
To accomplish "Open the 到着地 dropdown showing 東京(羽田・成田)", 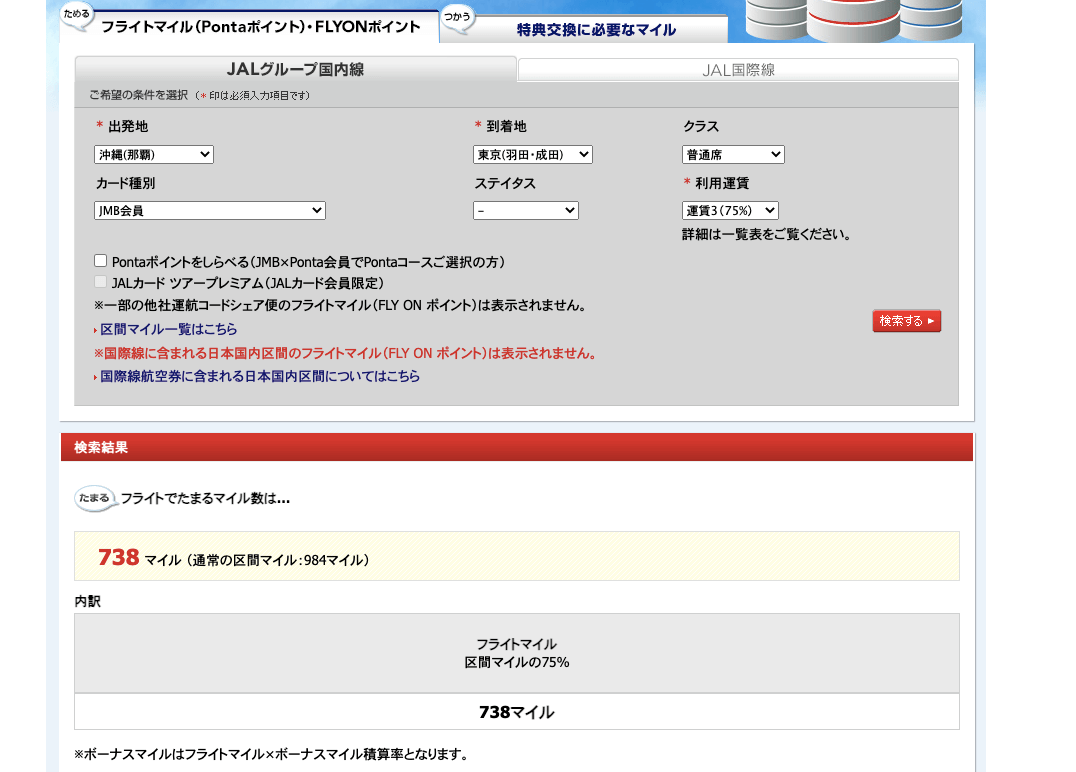I will tap(533, 154).
